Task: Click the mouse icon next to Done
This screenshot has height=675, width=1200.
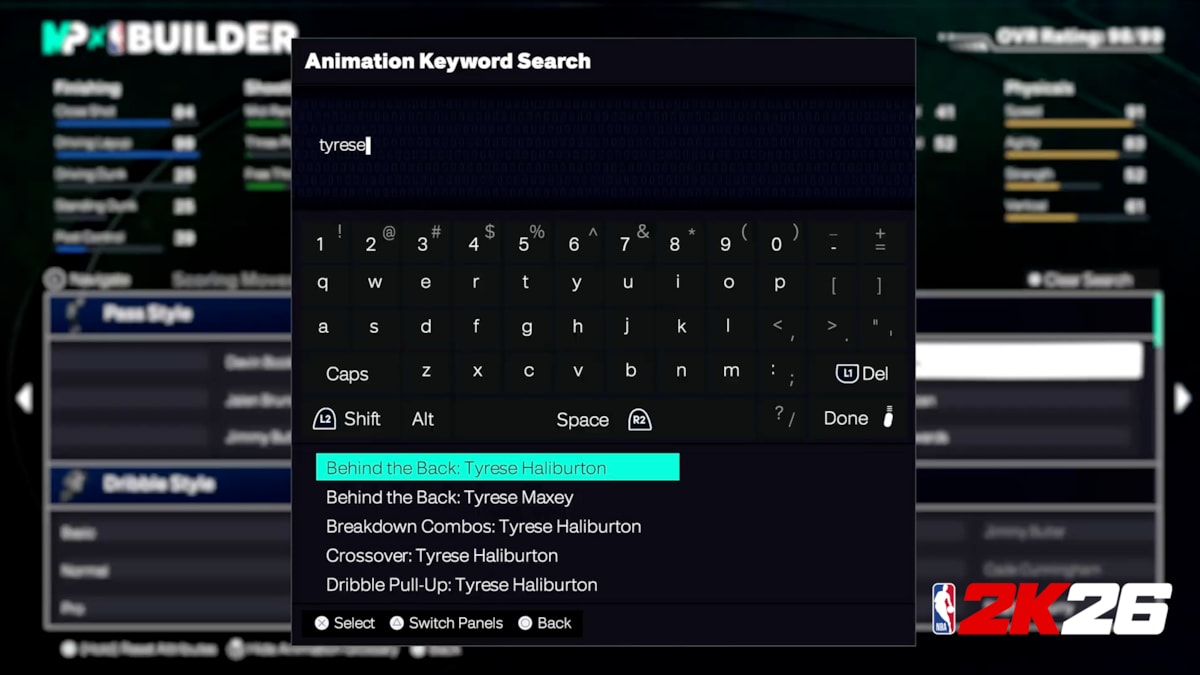Action: (889, 417)
